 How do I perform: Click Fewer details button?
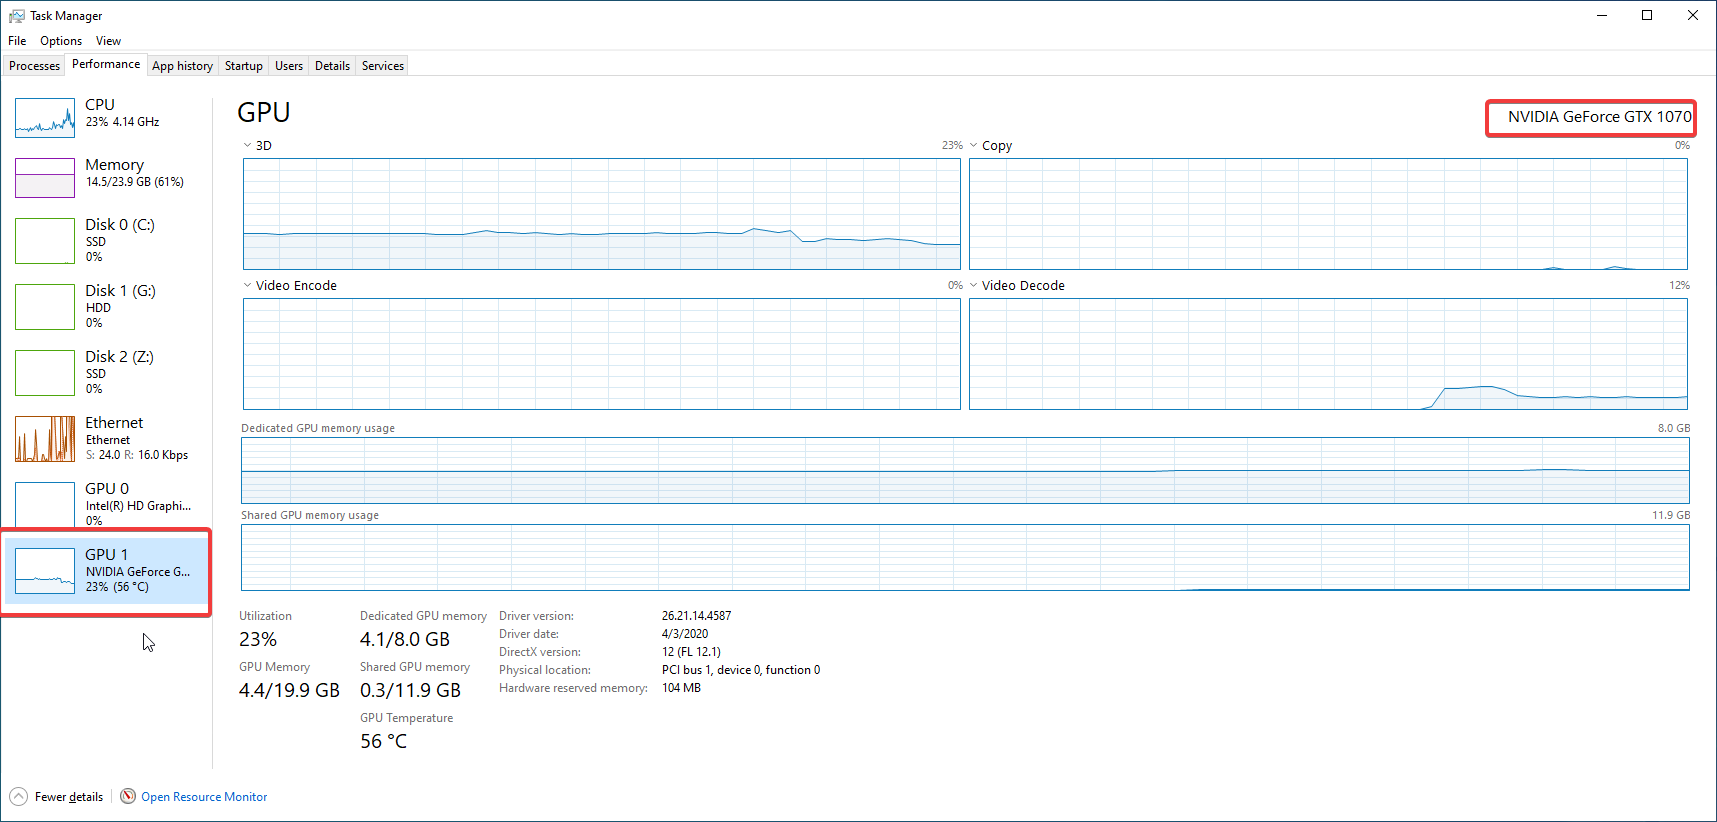pos(57,797)
